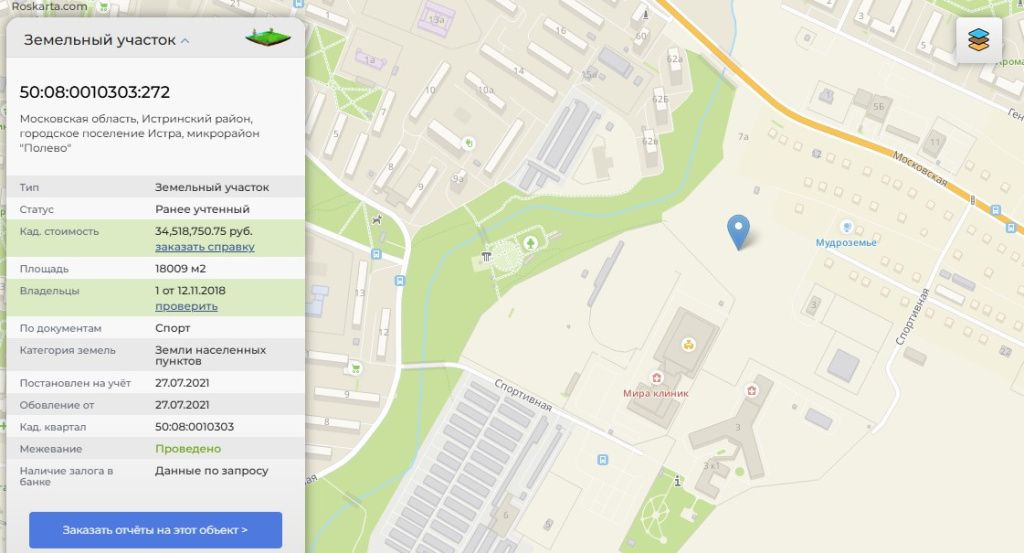
Task: Select the cadastral number 50:08:0010303:272
Action: pyautogui.click(x=95, y=92)
